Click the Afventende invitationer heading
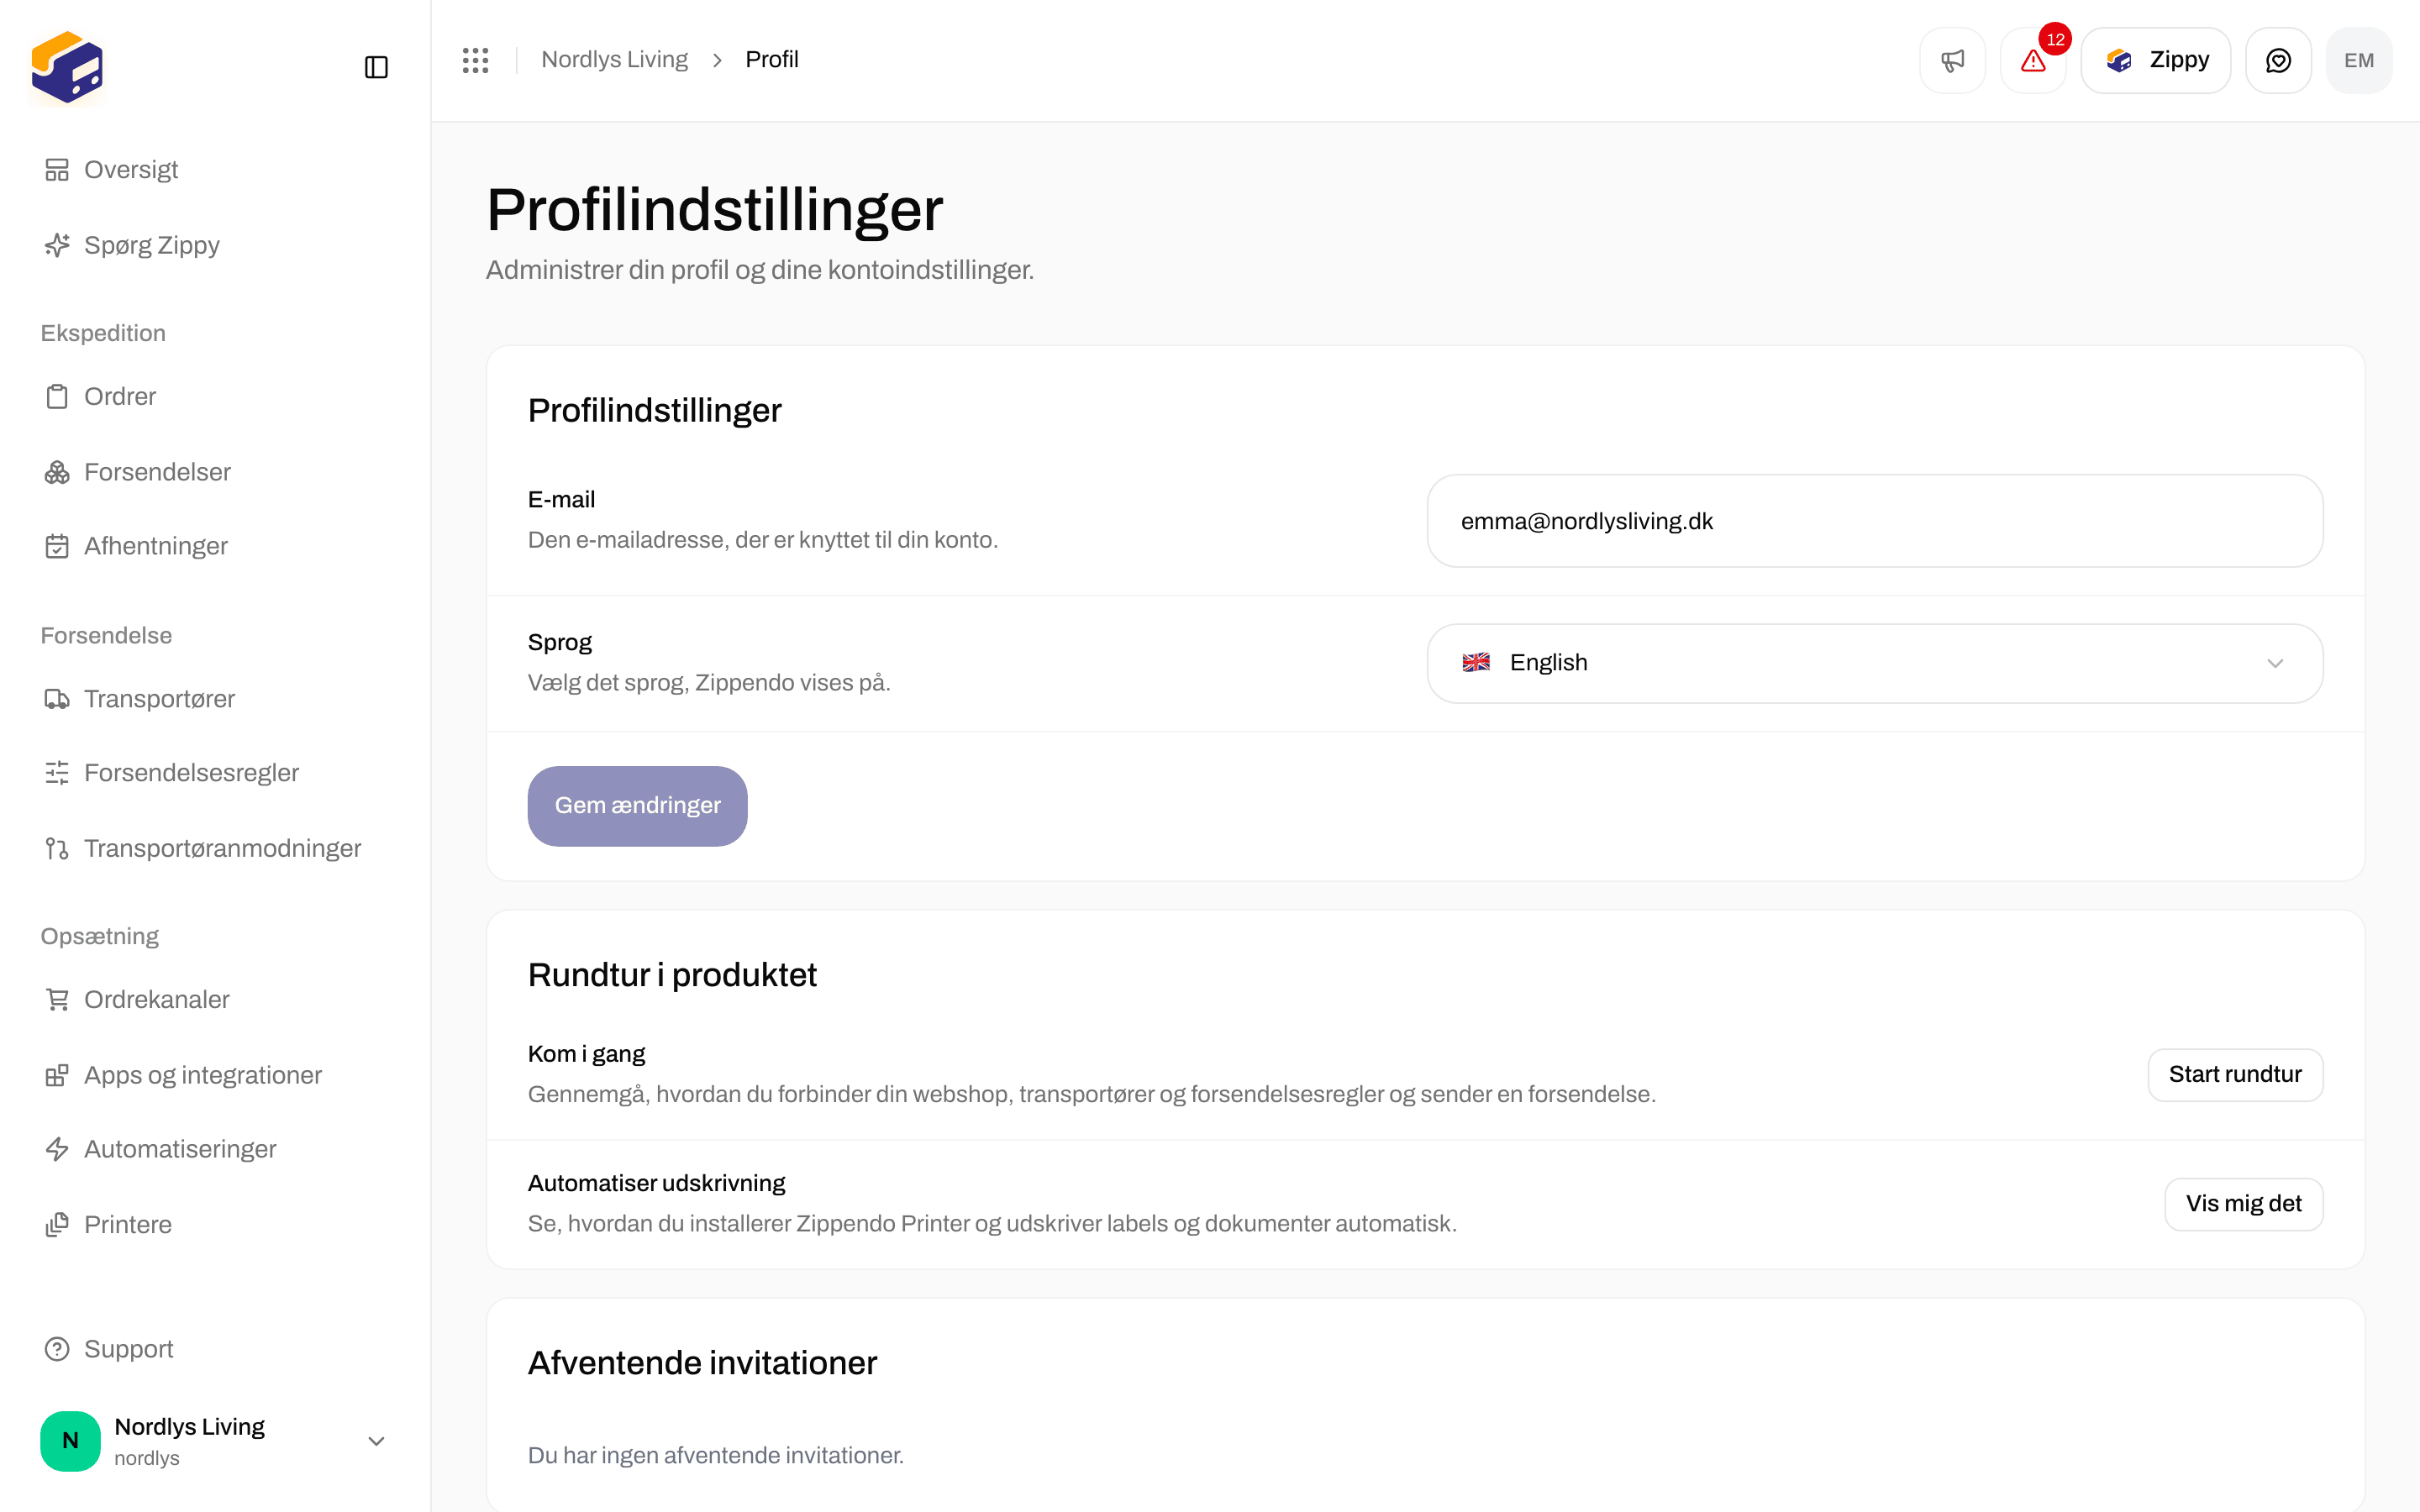Image resolution: width=2420 pixels, height=1512 pixels. [x=702, y=1363]
